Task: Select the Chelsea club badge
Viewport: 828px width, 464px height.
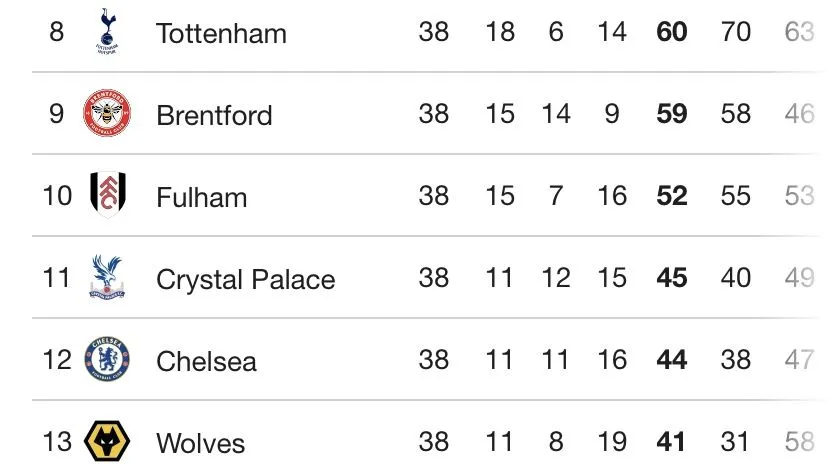Action: 106,360
